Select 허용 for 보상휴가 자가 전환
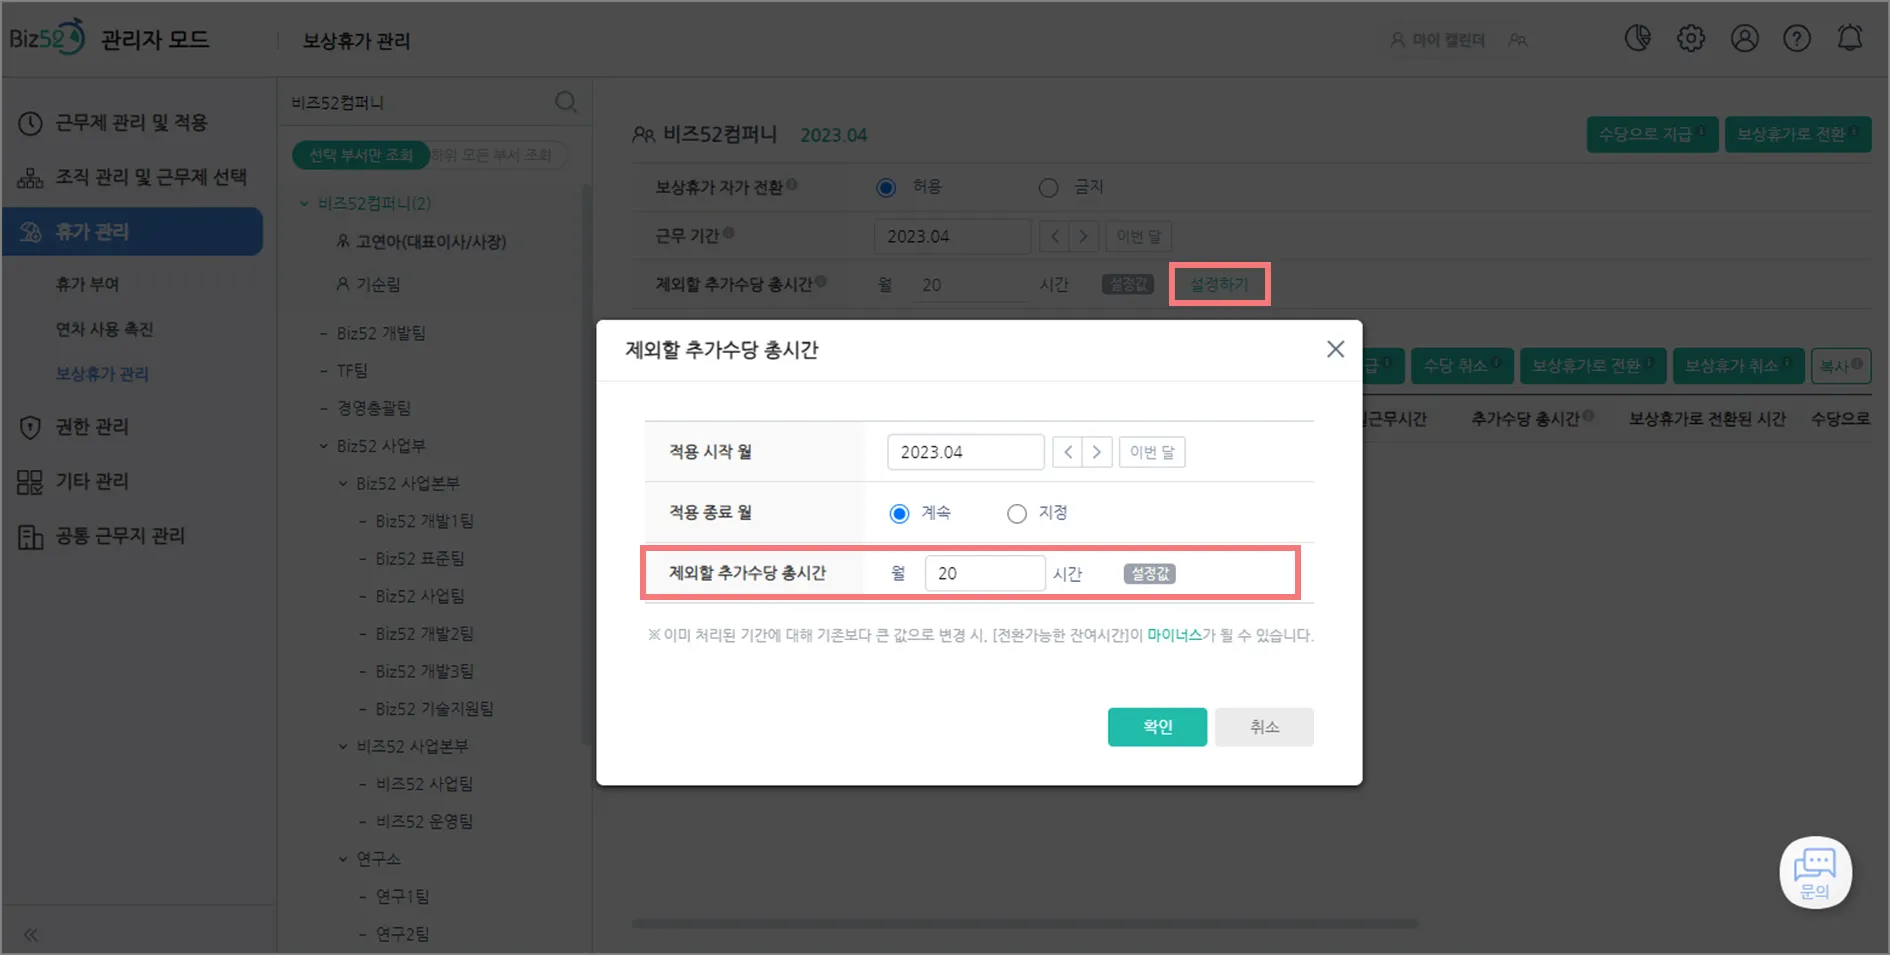 pyautogui.click(x=886, y=187)
